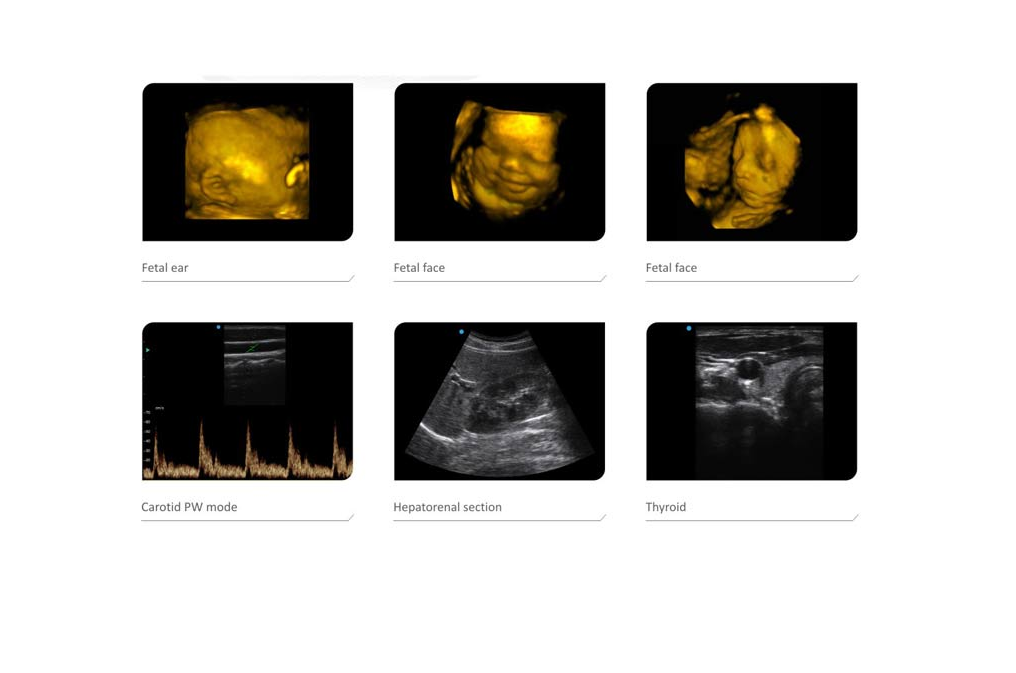
Task: Click the Hepatorenal section caption
Action: coord(447,506)
